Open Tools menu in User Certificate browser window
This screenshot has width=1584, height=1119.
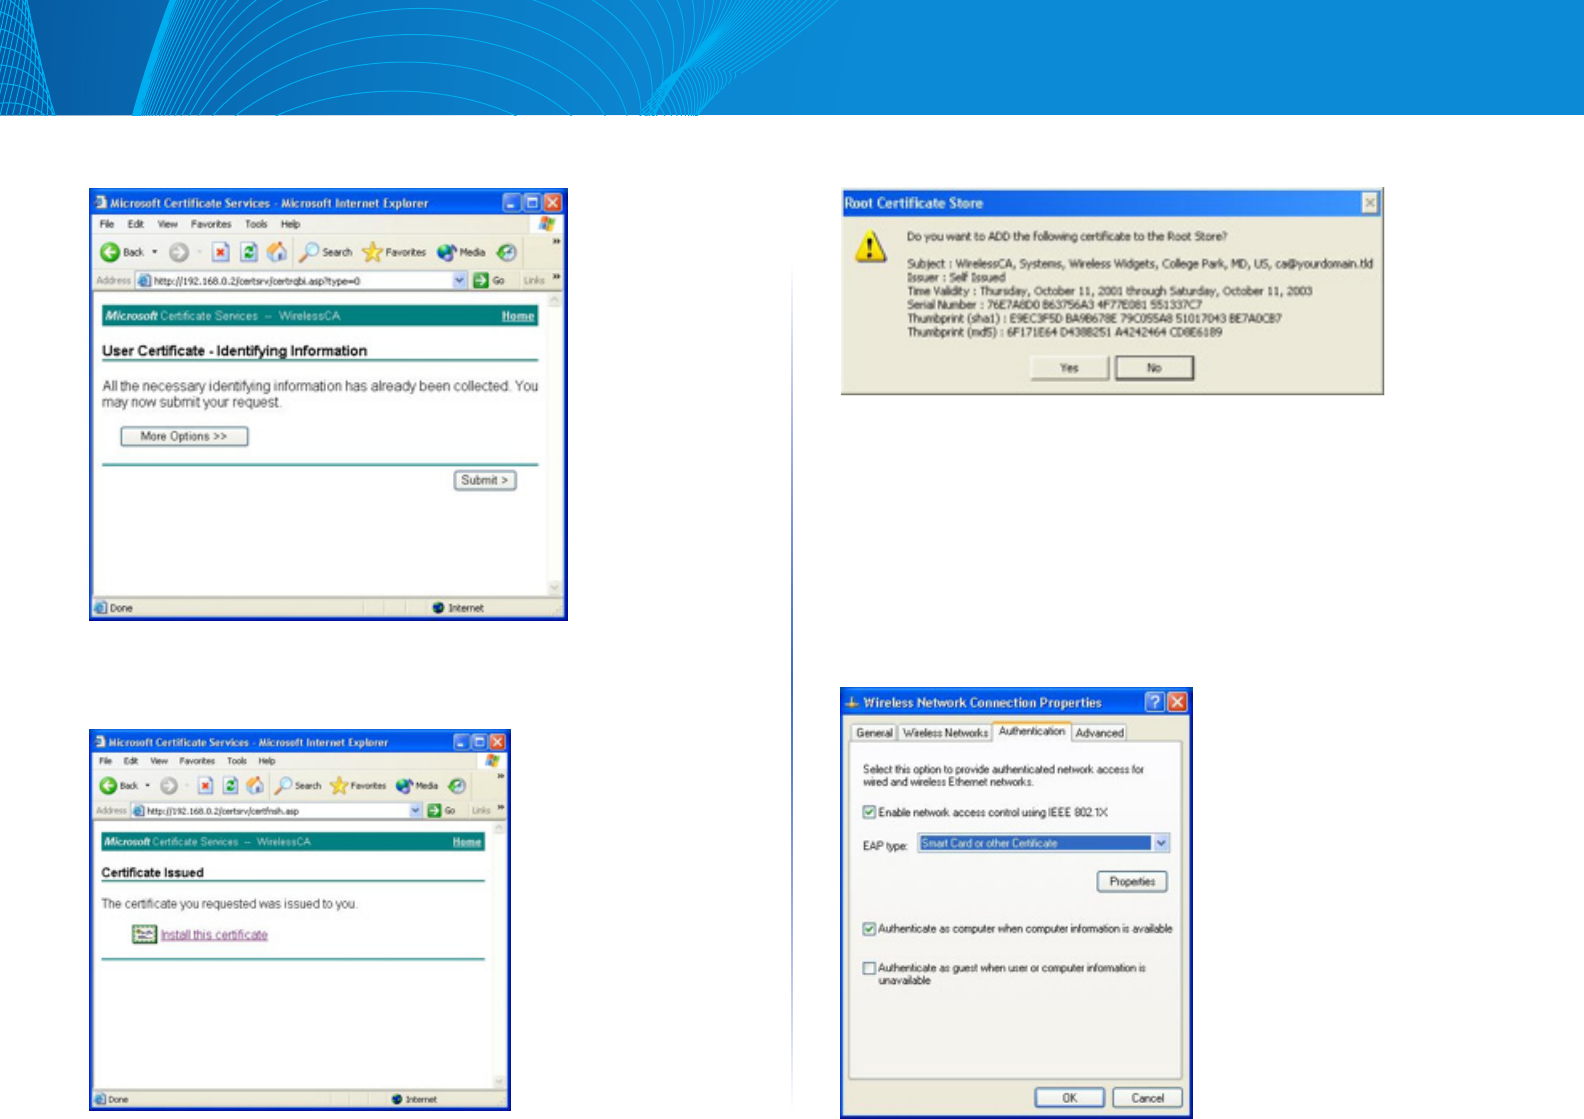[256, 224]
